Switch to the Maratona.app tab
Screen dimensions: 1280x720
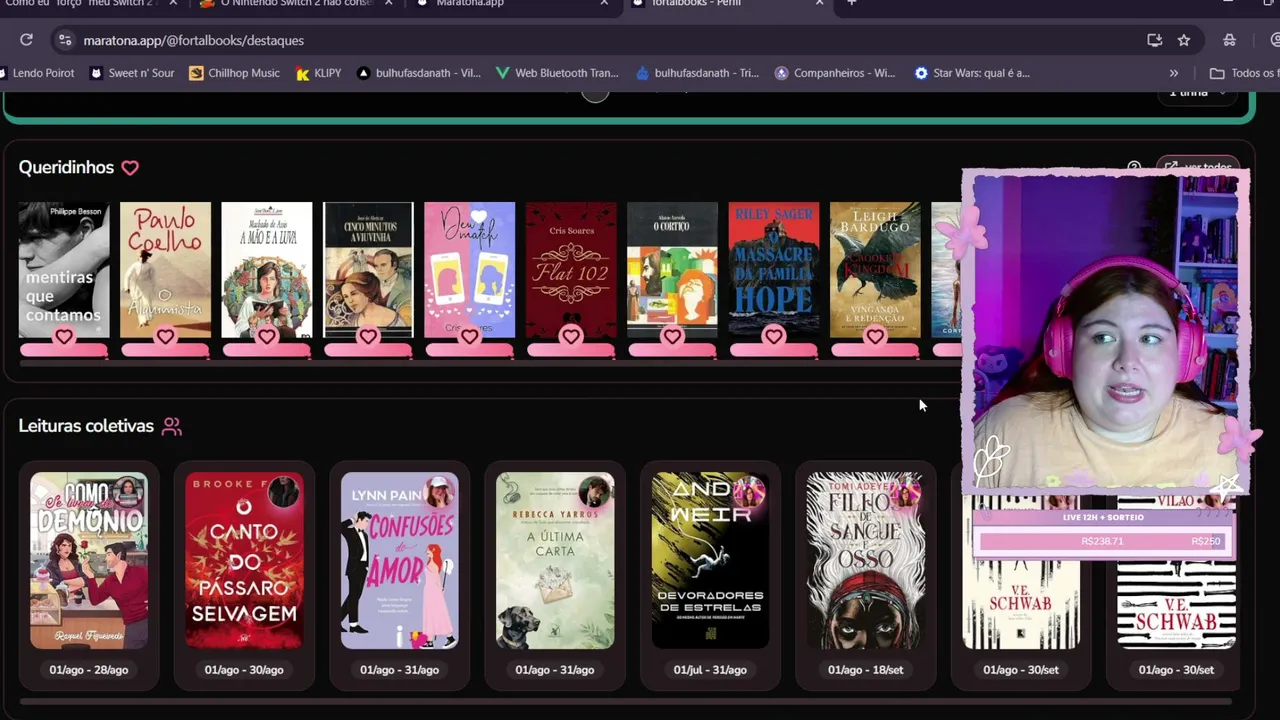510,4
